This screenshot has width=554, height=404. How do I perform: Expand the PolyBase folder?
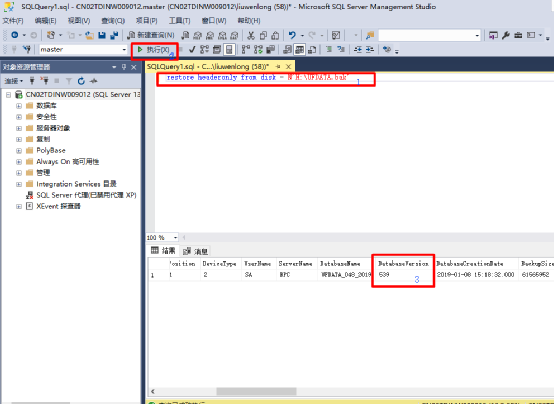pos(19,150)
